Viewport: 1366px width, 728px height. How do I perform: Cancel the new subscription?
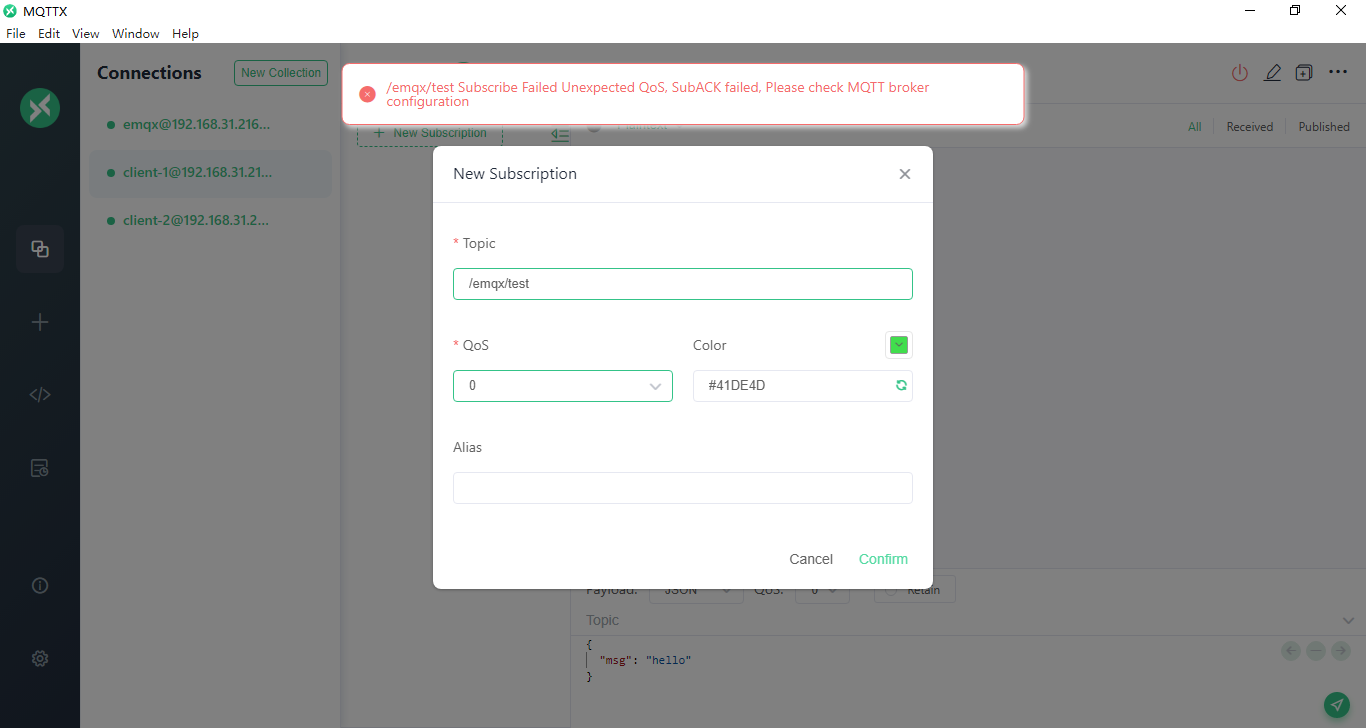(811, 559)
